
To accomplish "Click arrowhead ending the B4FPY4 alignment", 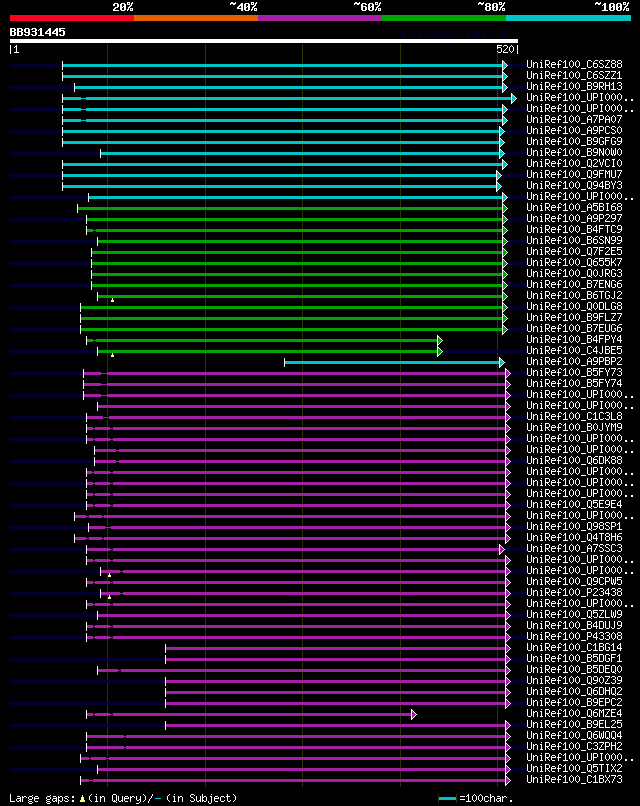I will 440,340.
